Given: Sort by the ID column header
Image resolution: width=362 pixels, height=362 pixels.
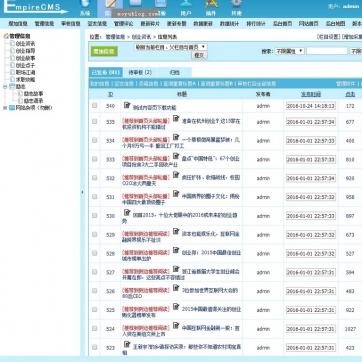Looking at the screenshot, I should pos(110,94).
